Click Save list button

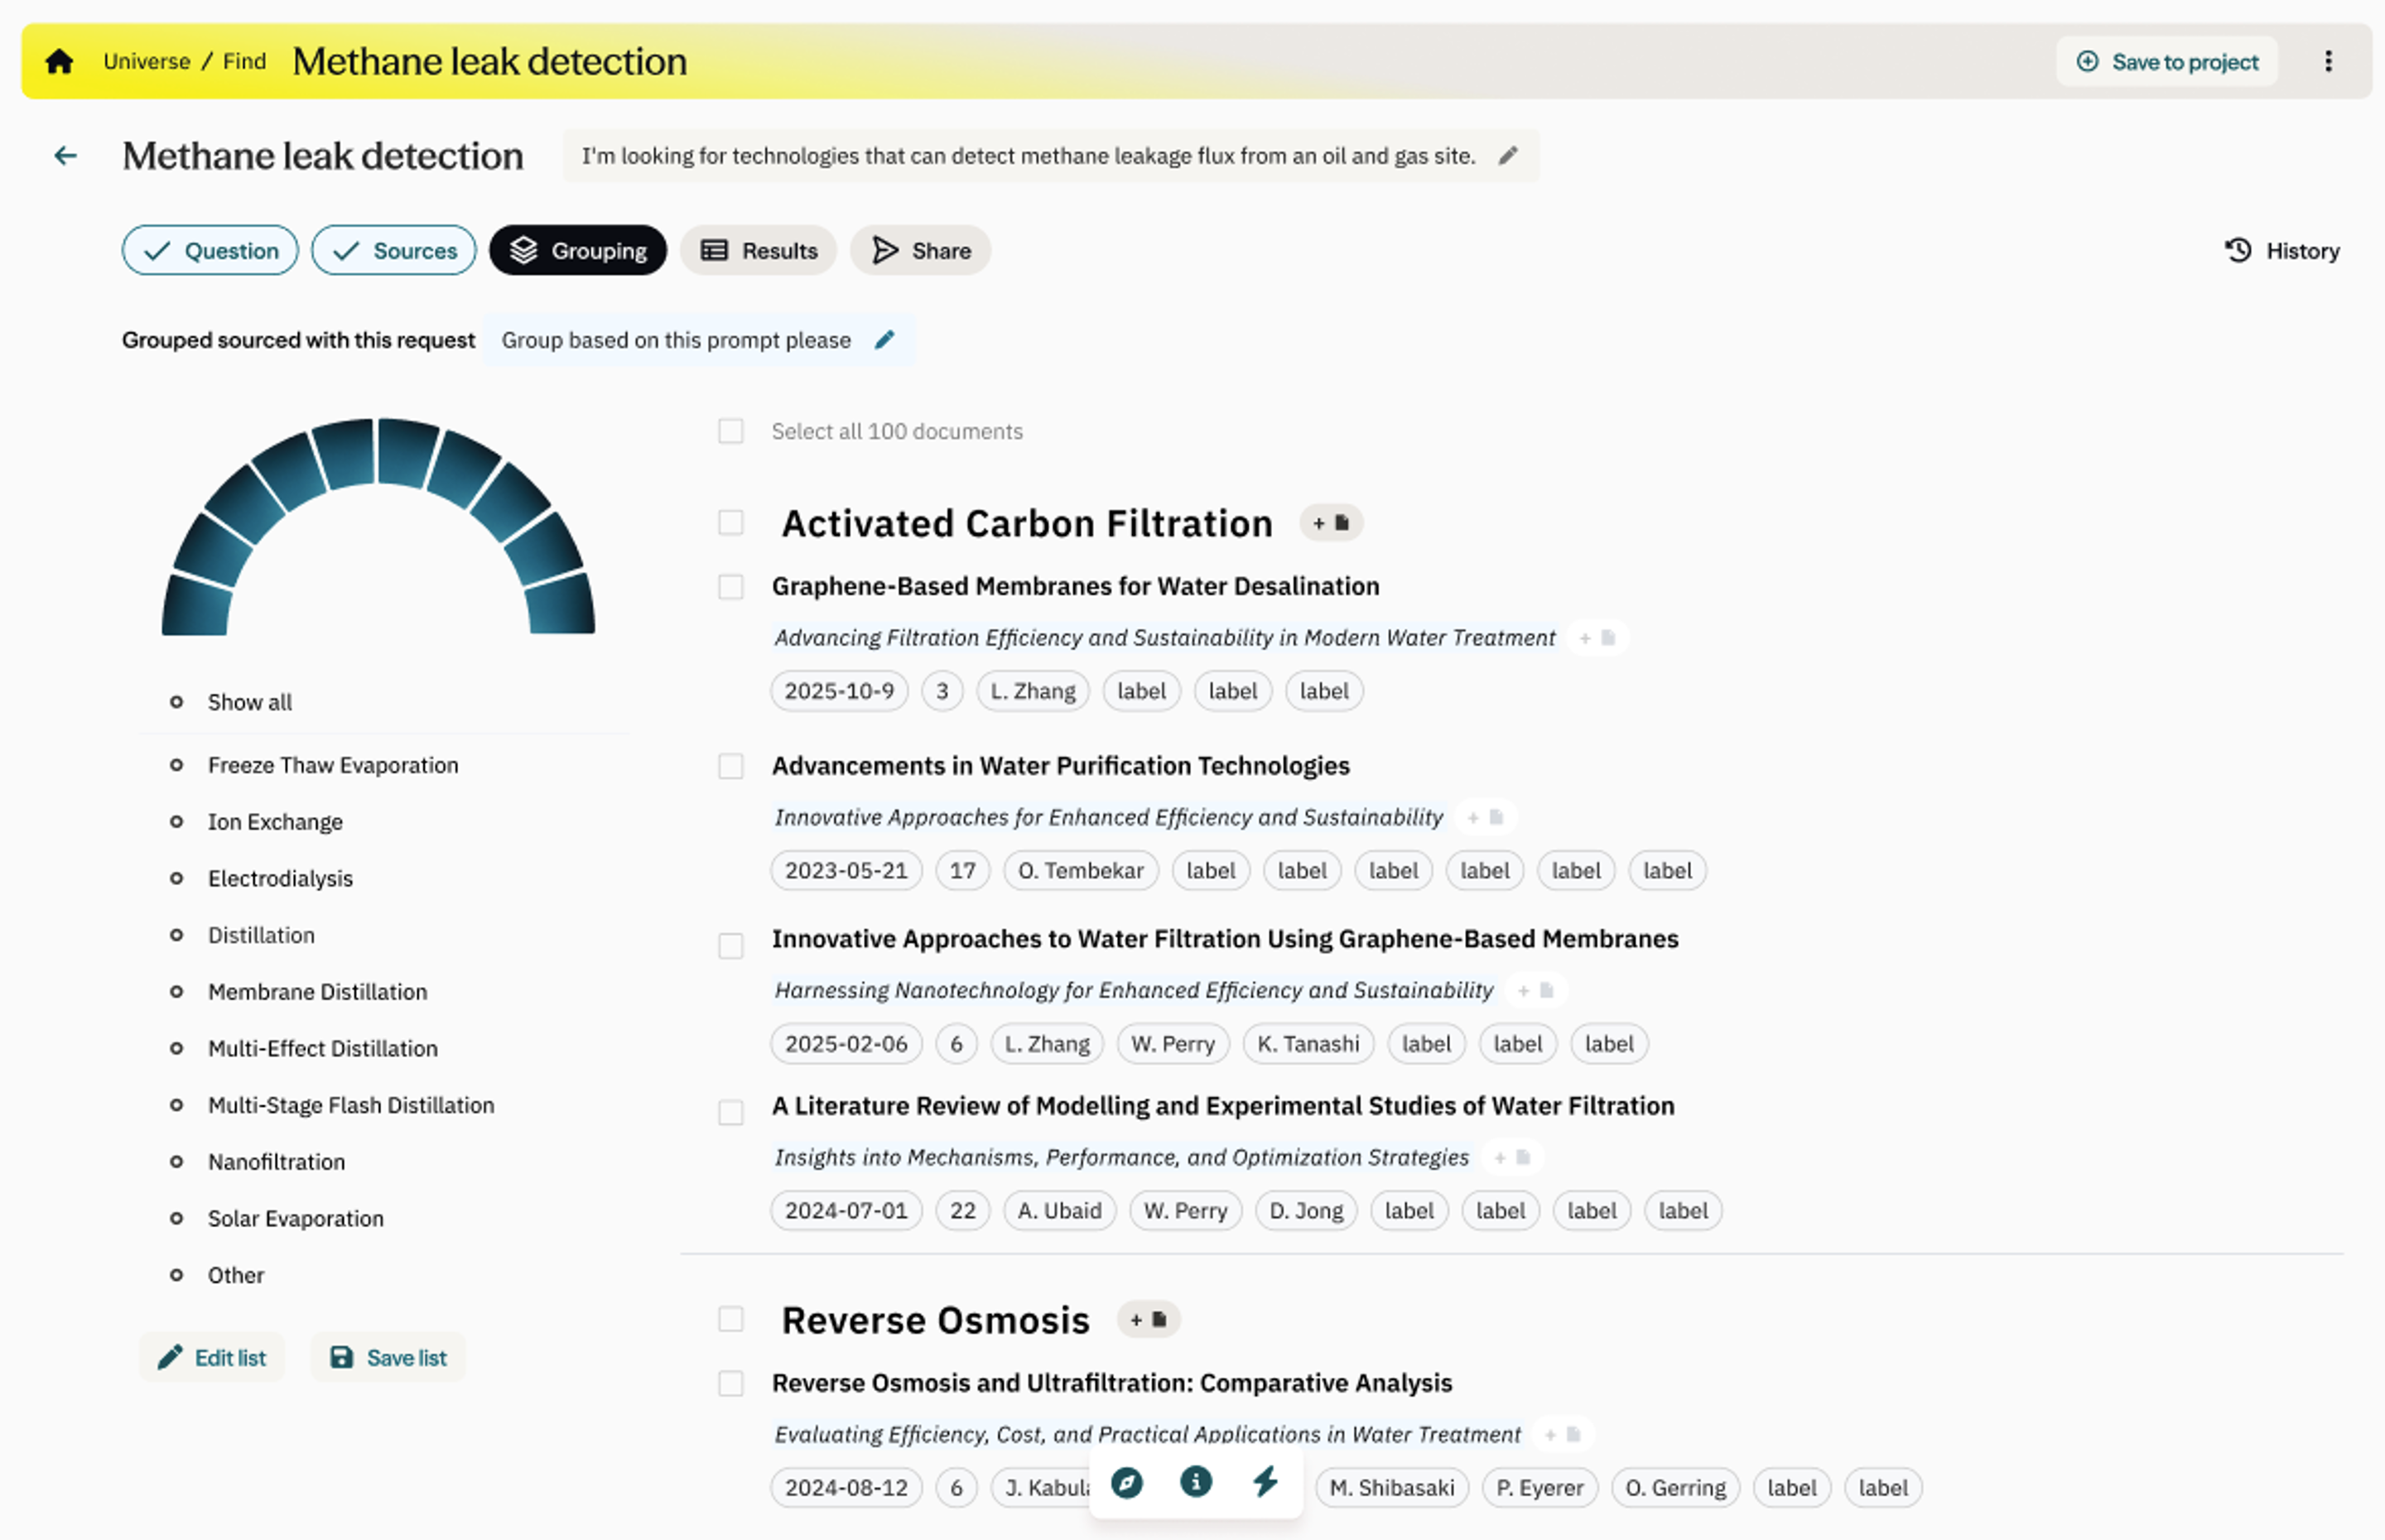(388, 1358)
